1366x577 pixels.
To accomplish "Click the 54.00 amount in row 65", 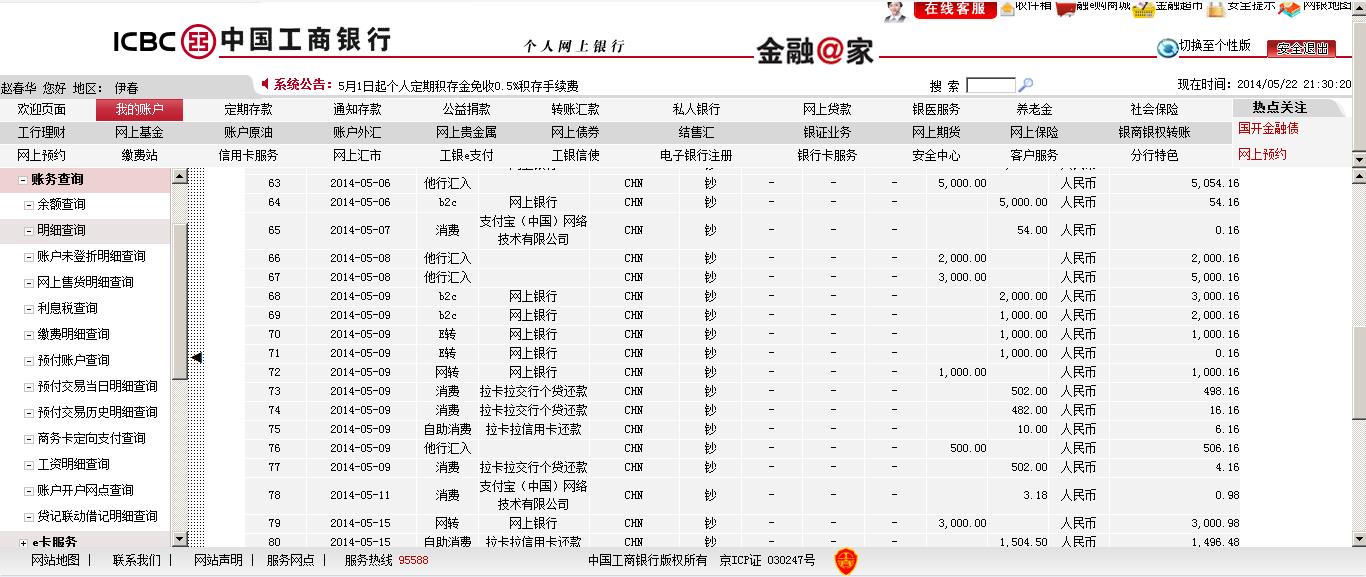I will pyautogui.click(x=1032, y=230).
